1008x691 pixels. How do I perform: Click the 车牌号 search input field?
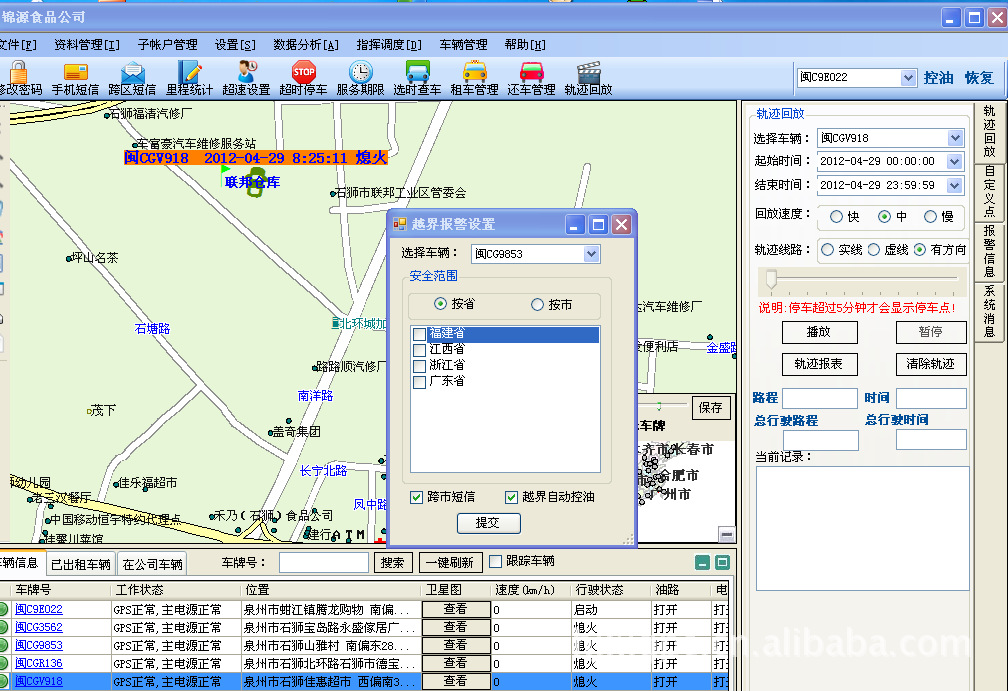click(x=323, y=563)
